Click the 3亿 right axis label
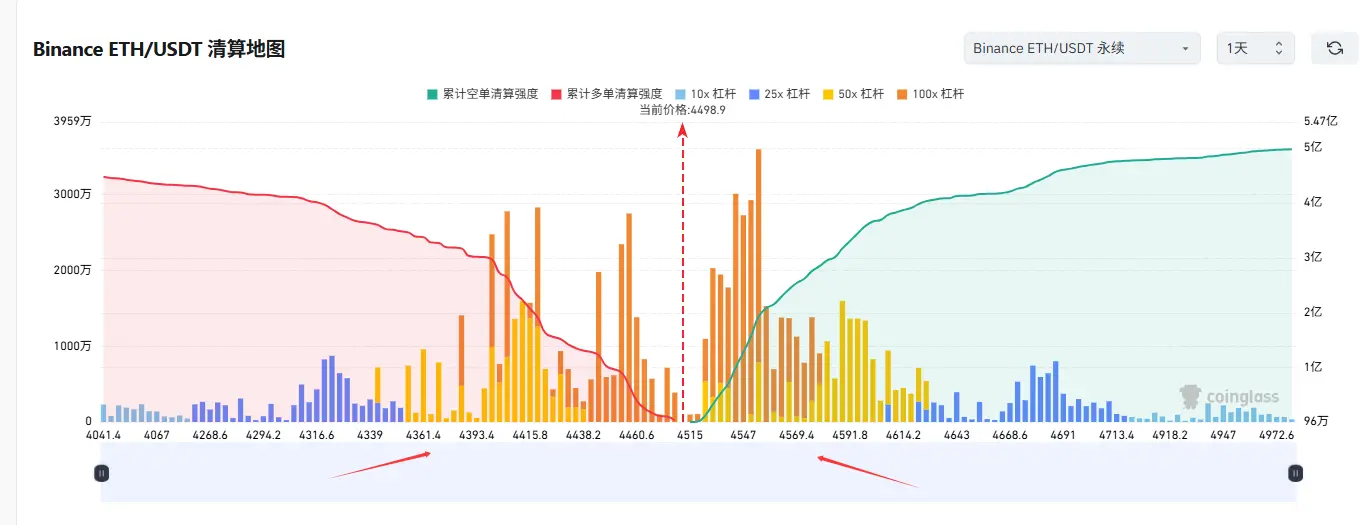 pos(1313,257)
